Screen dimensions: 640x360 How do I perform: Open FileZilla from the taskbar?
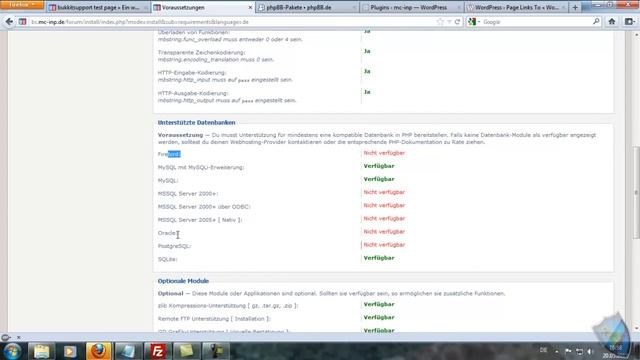pyautogui.click(x=158, y=351)
